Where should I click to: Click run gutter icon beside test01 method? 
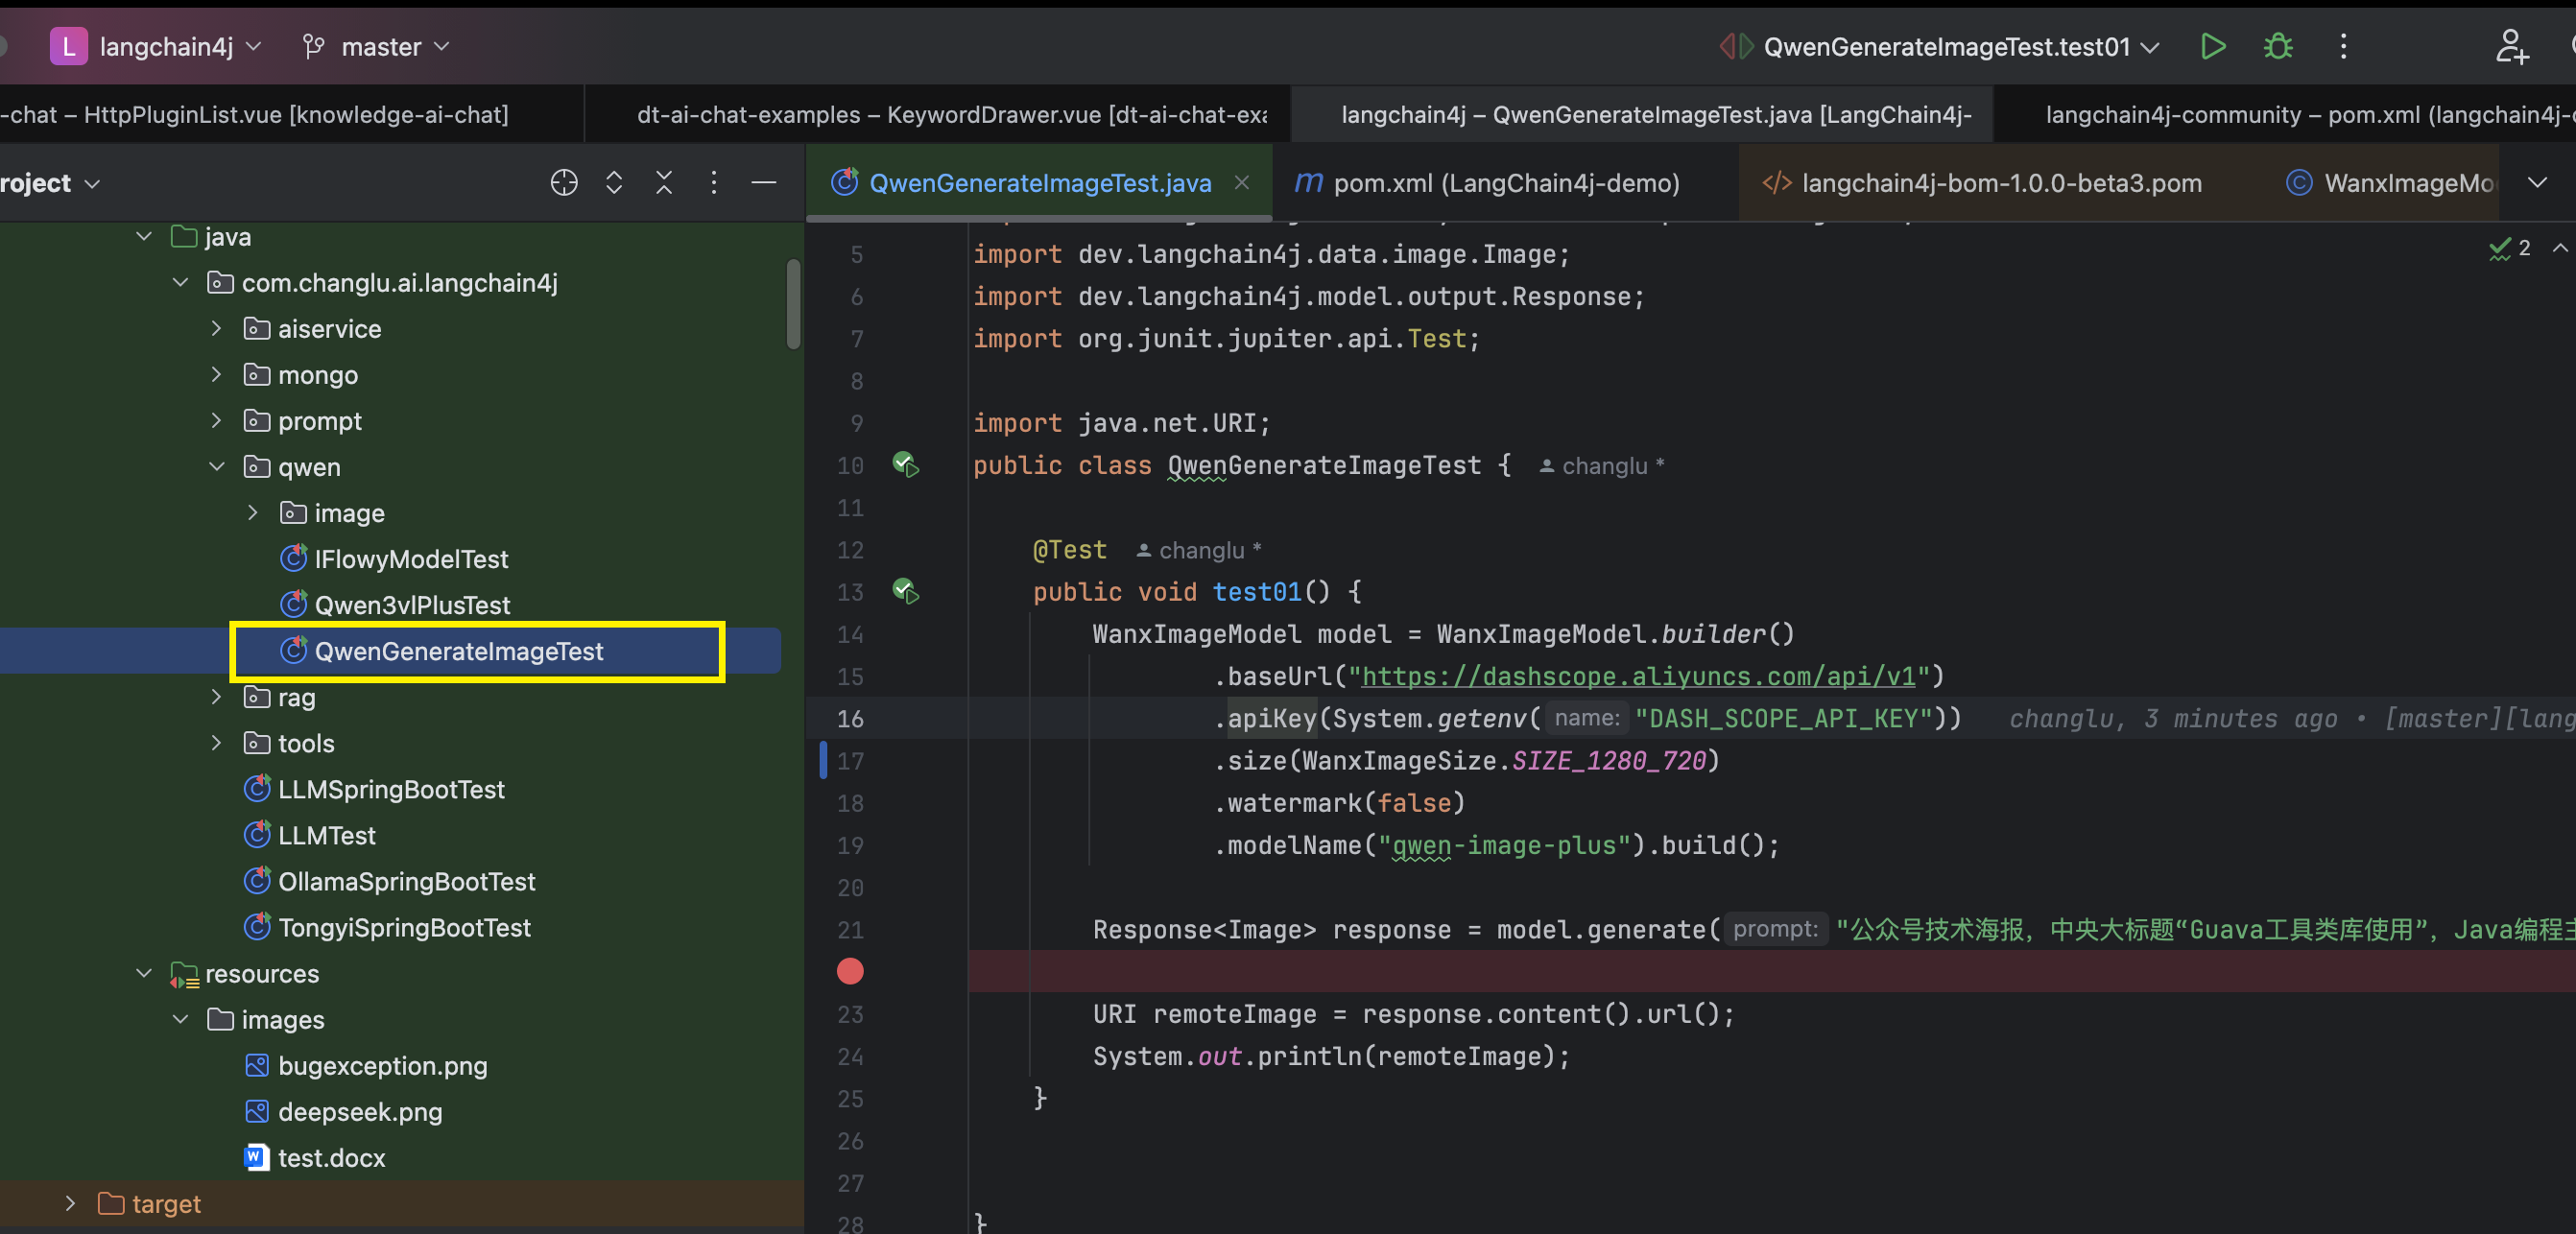pos(905,591)
